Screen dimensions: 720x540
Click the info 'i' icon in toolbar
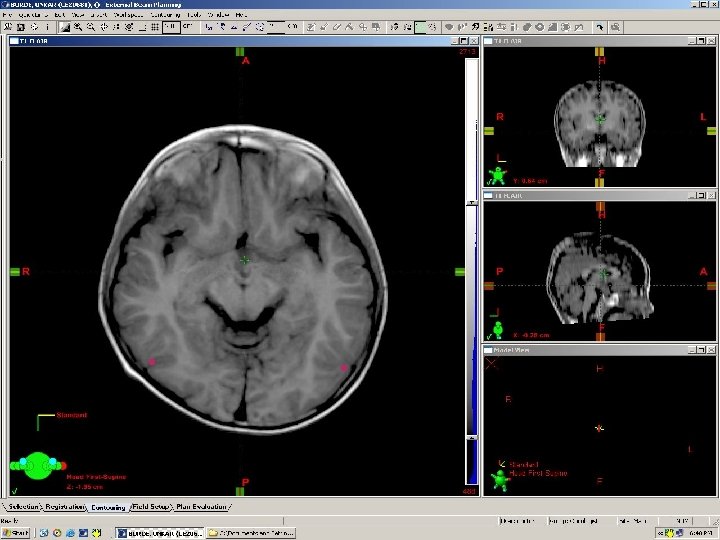(x=47, y=27)
